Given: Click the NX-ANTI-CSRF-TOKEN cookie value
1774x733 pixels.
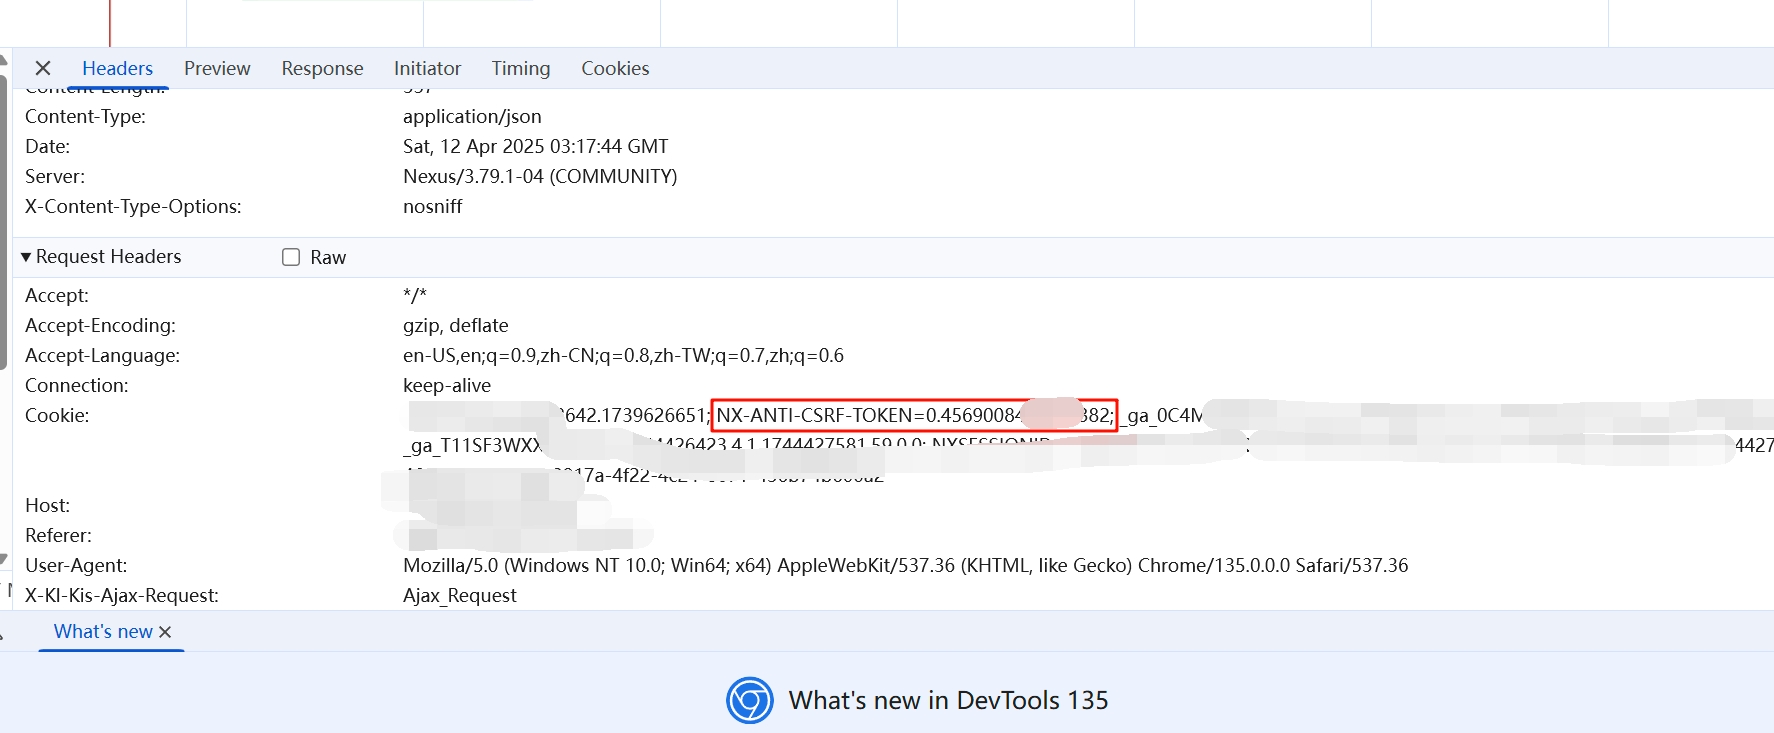Looking at the screenshot, I should coord(913,415).
